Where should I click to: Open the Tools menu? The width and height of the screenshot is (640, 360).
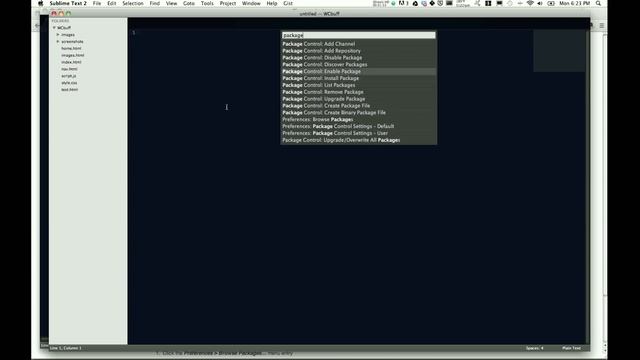207,3
